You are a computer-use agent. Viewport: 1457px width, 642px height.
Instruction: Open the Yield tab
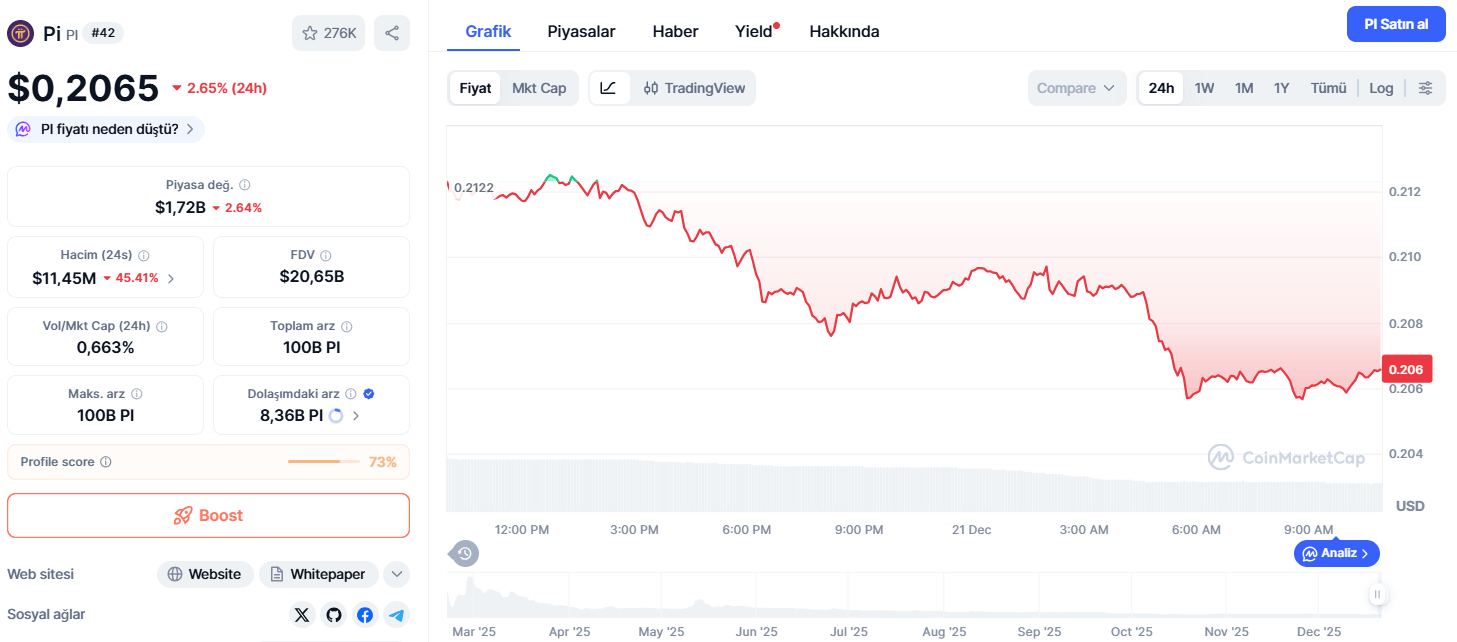[x=756, y=31]
